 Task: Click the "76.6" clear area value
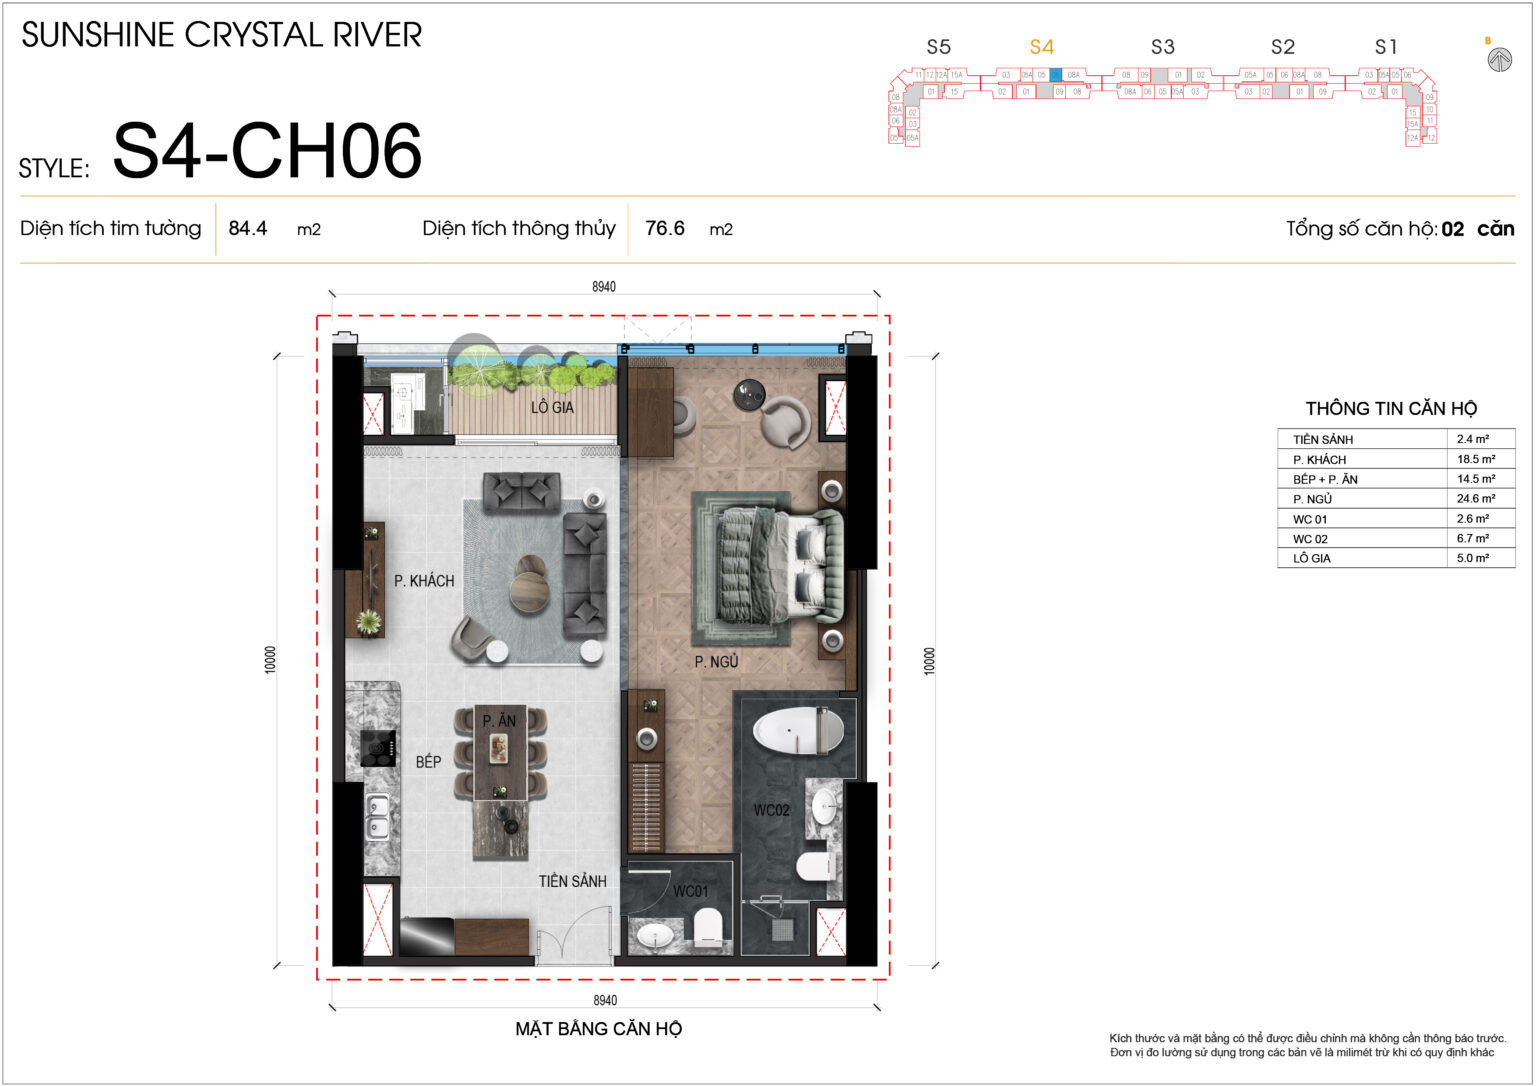coord(665,228)
